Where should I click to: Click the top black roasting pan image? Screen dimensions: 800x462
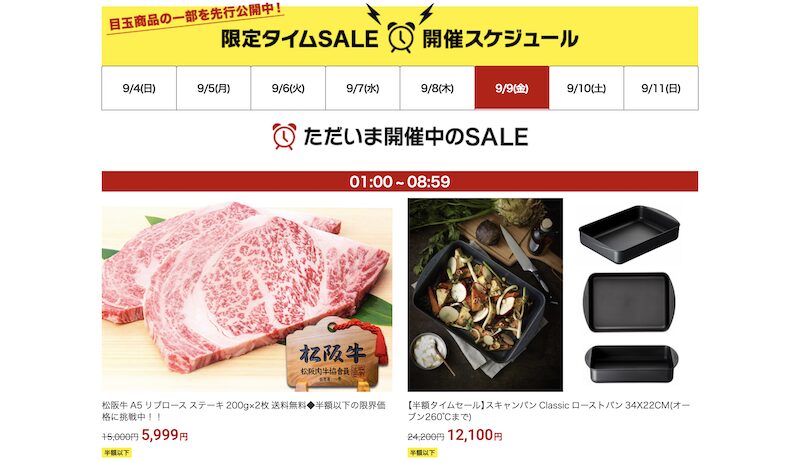point(629,235)
